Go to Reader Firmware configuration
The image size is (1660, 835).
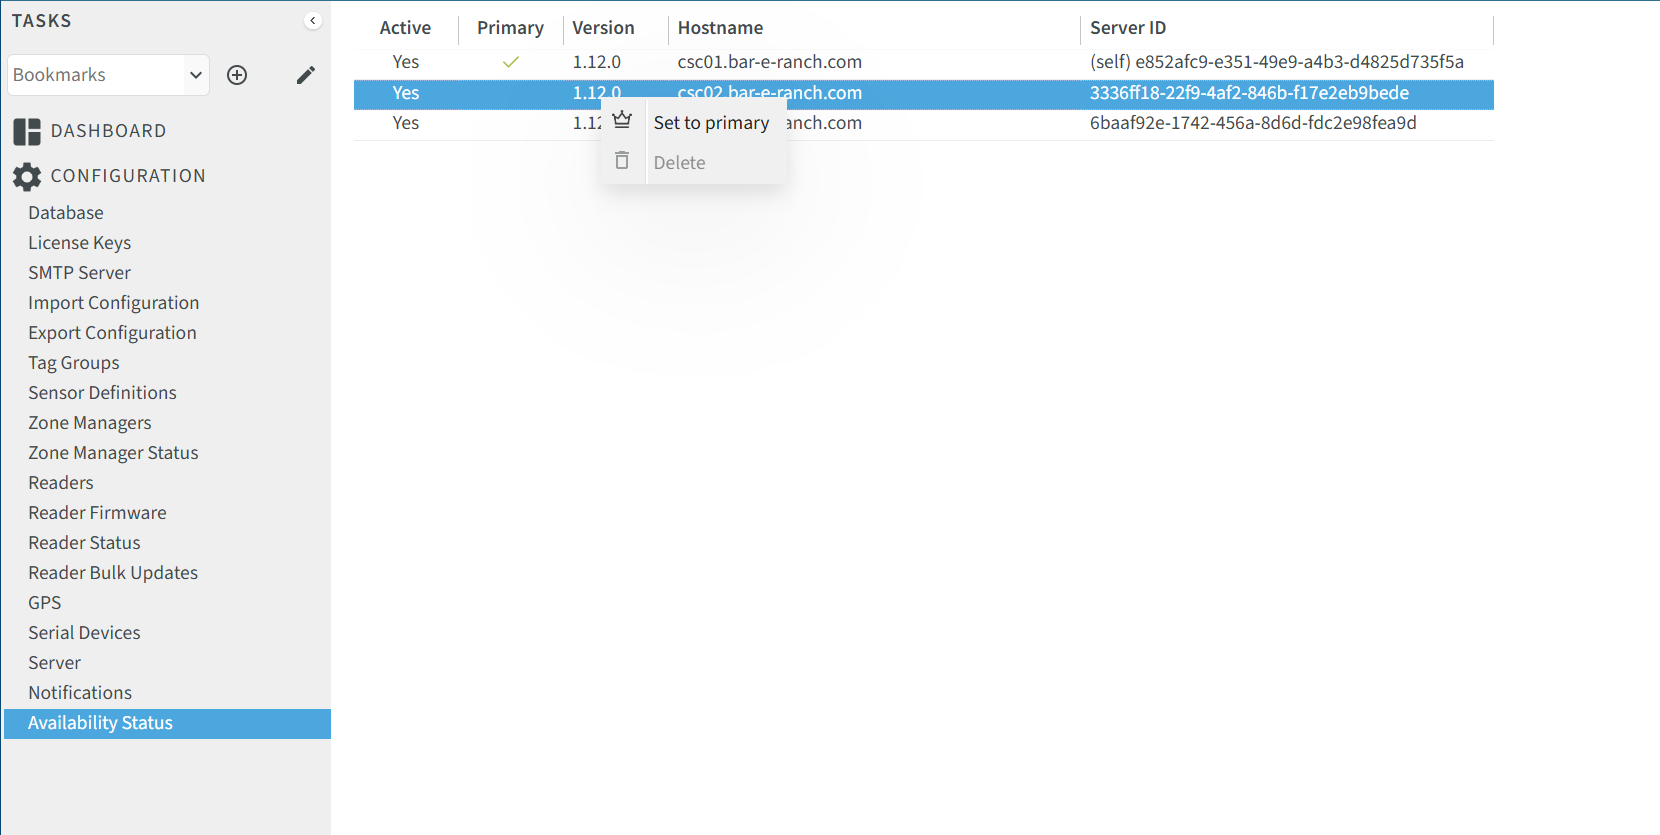tap(97, 513)
